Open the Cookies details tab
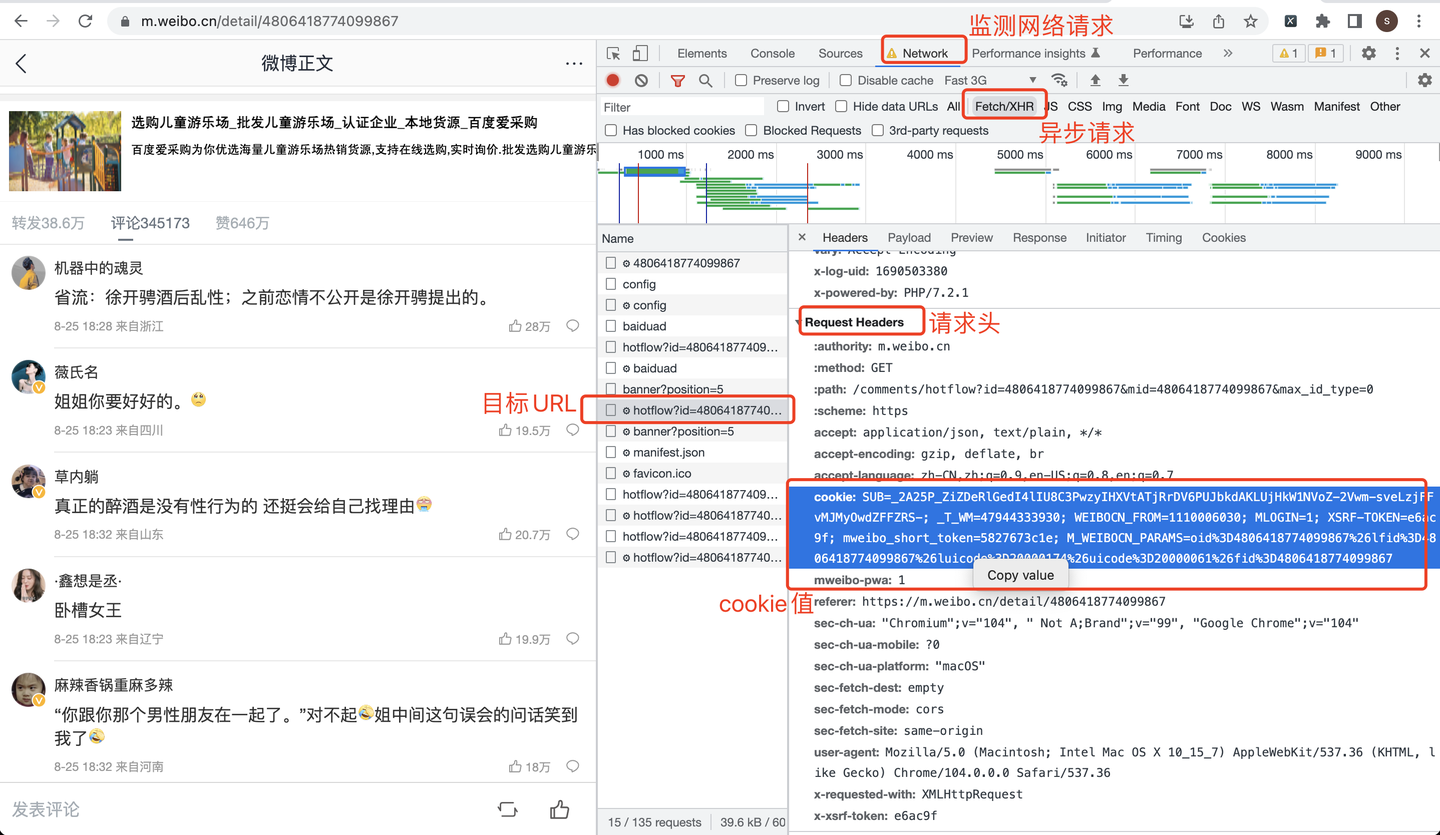 pyautogui.click(x=1224, y=237)
